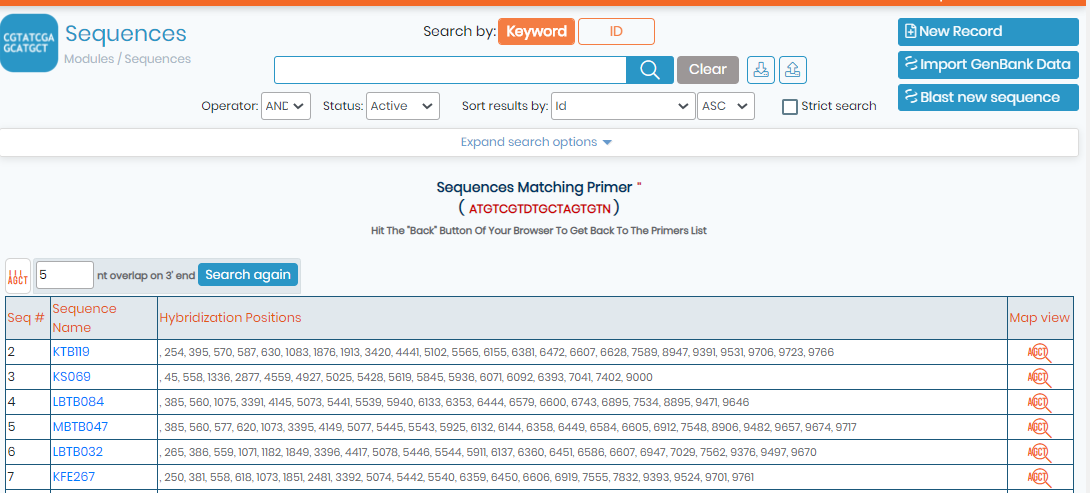Click the Sequences module logo icon
The width and height of the screenshot is (1090, 493).
point(29,43)
